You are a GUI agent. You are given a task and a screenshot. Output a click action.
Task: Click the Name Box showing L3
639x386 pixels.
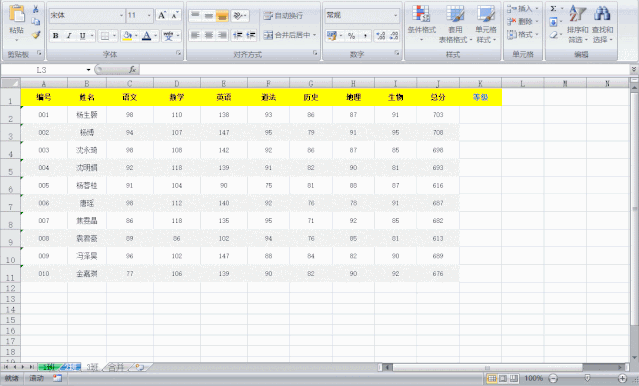click(42, 70)
